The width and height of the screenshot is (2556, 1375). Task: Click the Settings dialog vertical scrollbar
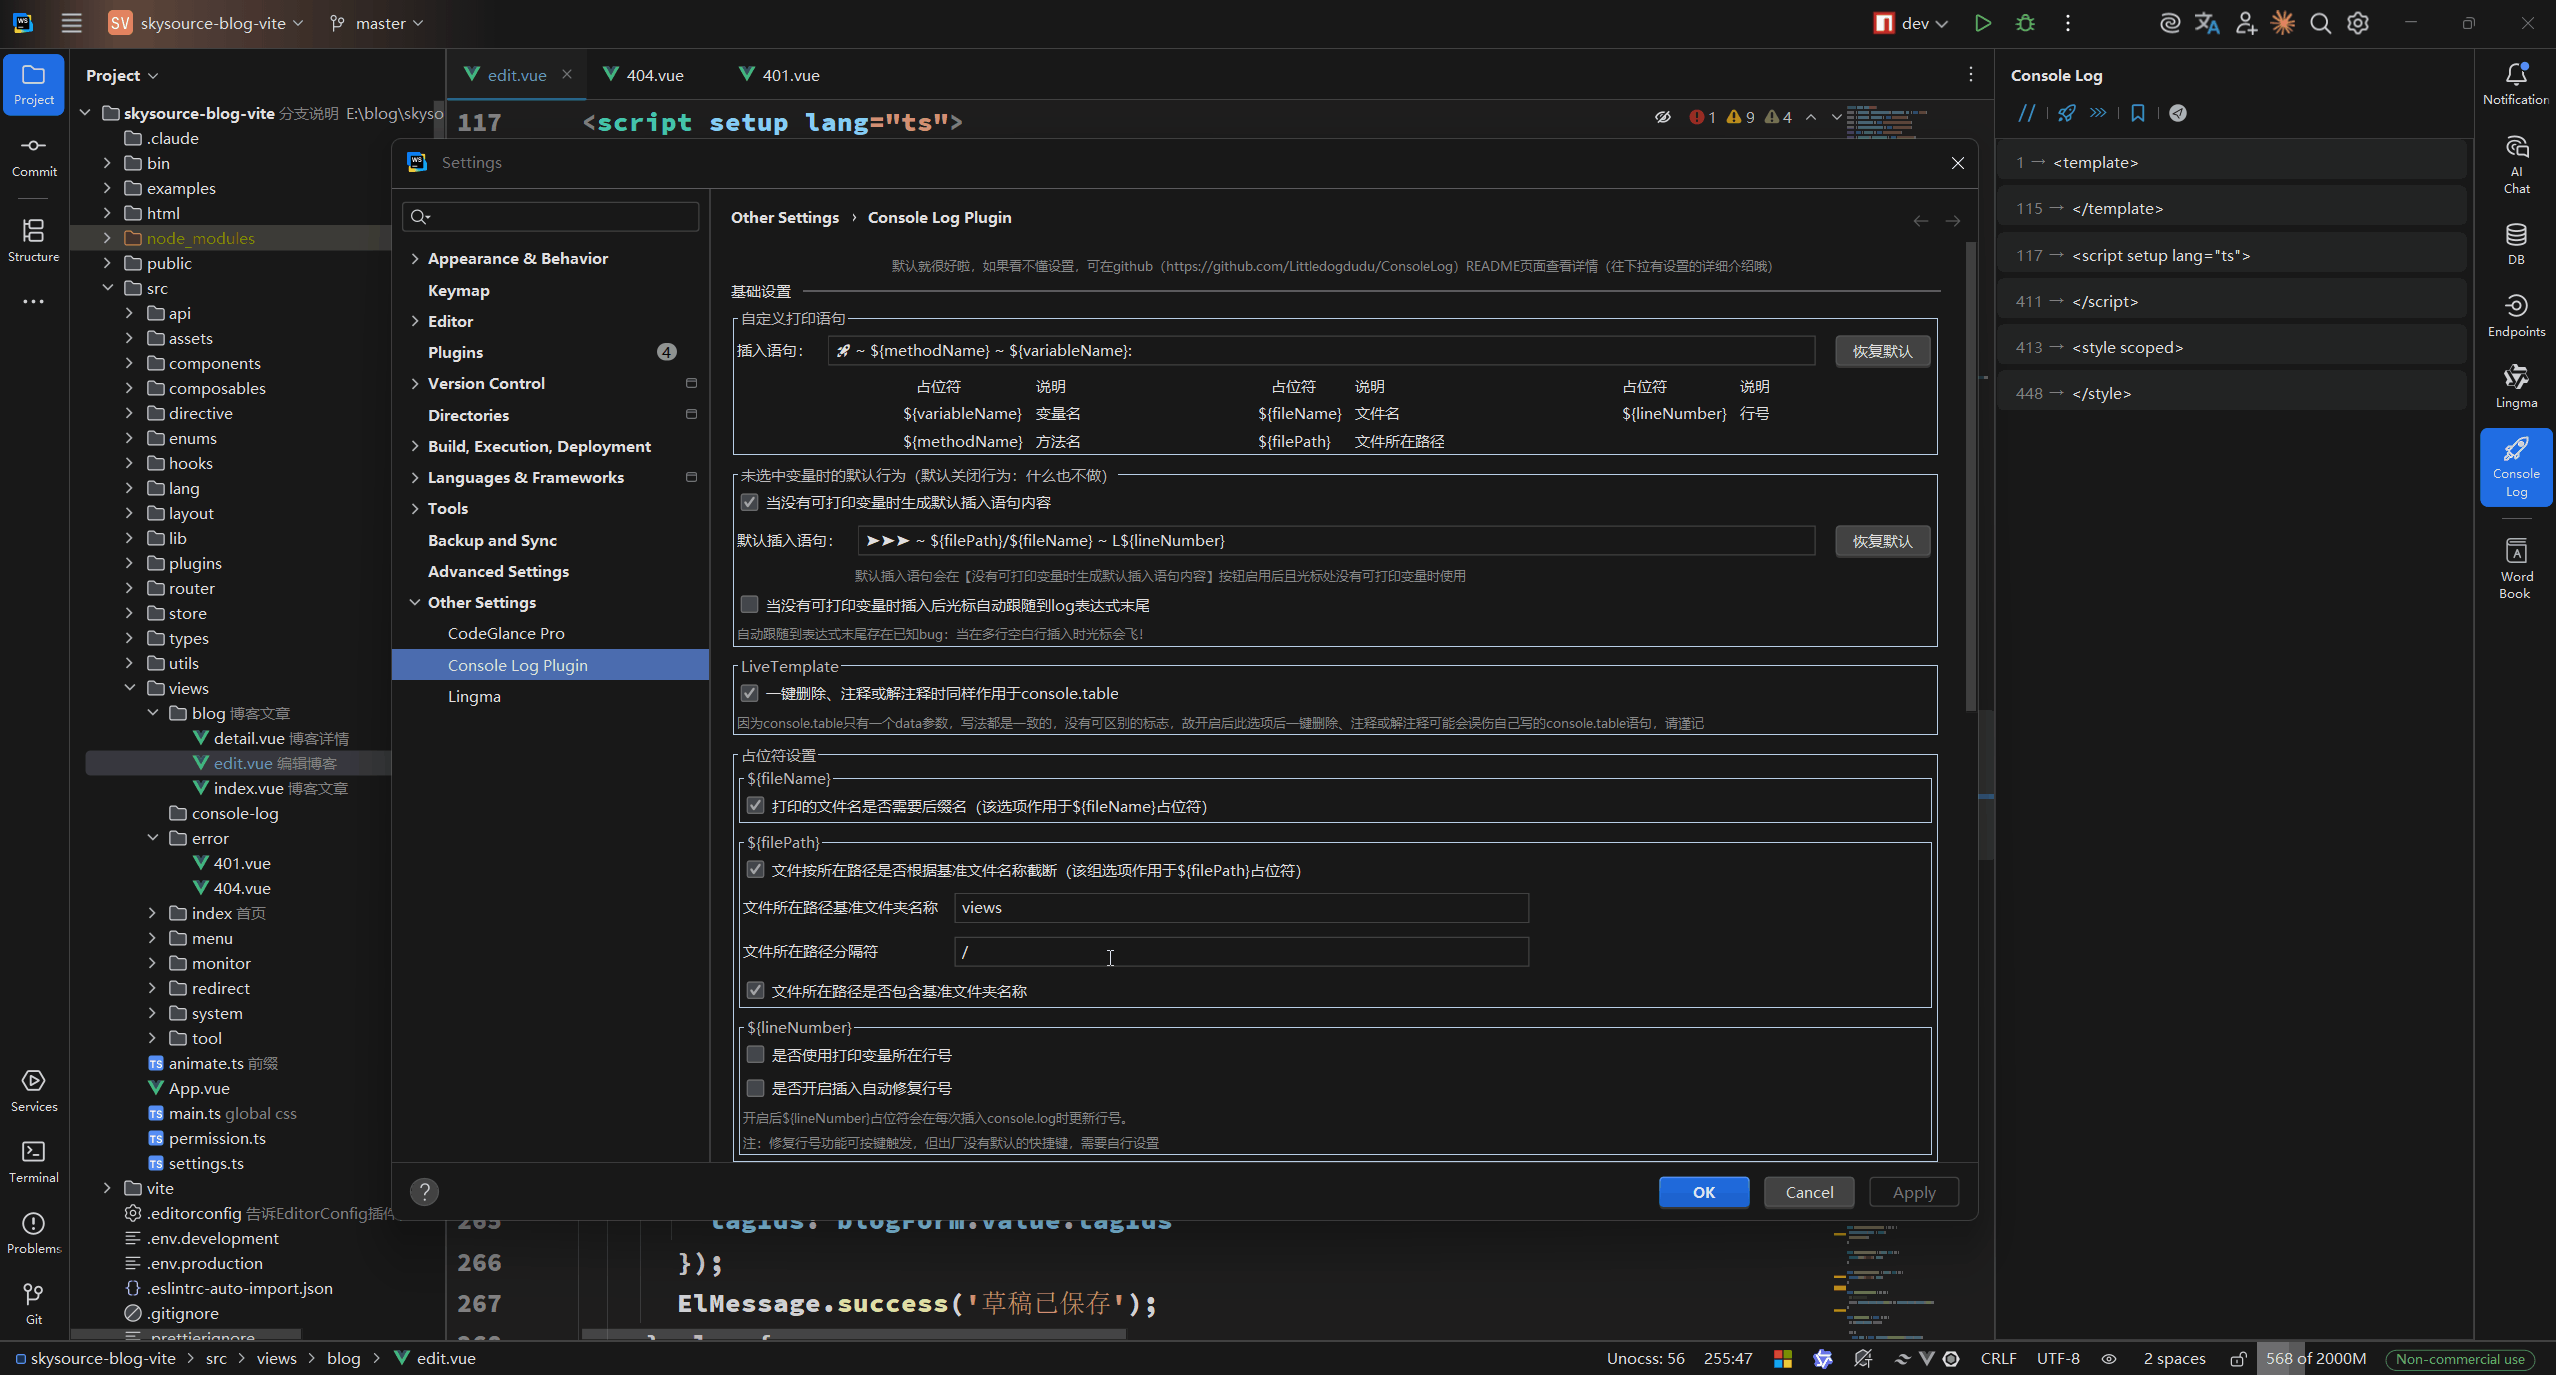pos(1971,476)
